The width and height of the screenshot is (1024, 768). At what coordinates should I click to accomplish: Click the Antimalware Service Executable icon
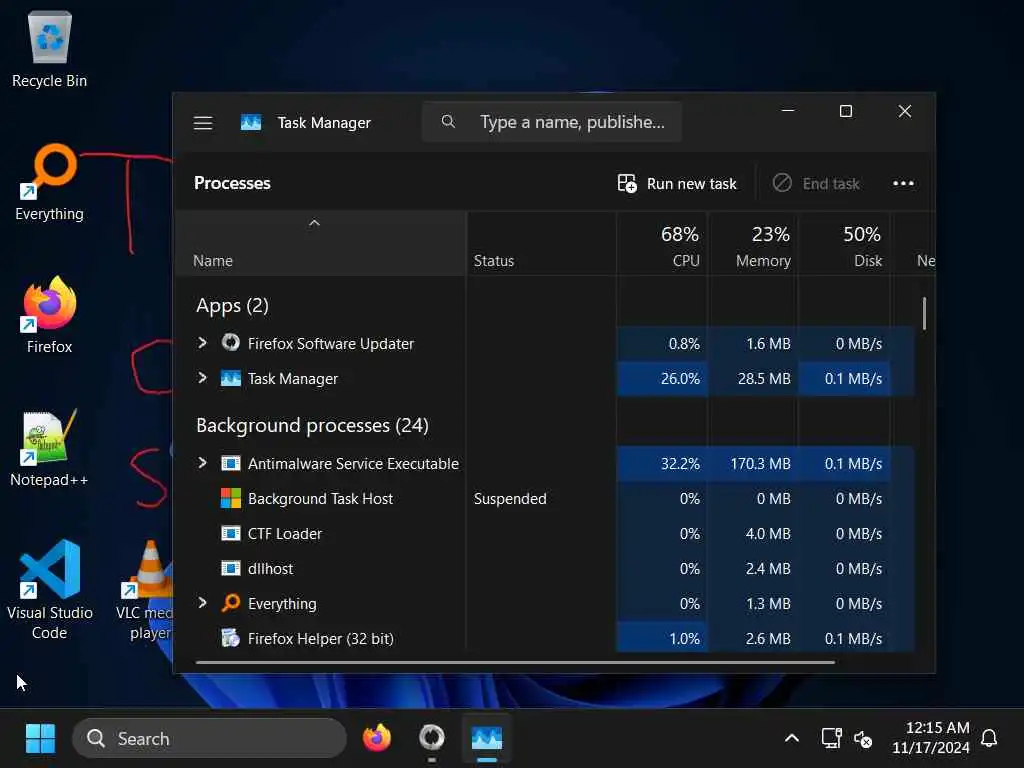click(231, 463)
